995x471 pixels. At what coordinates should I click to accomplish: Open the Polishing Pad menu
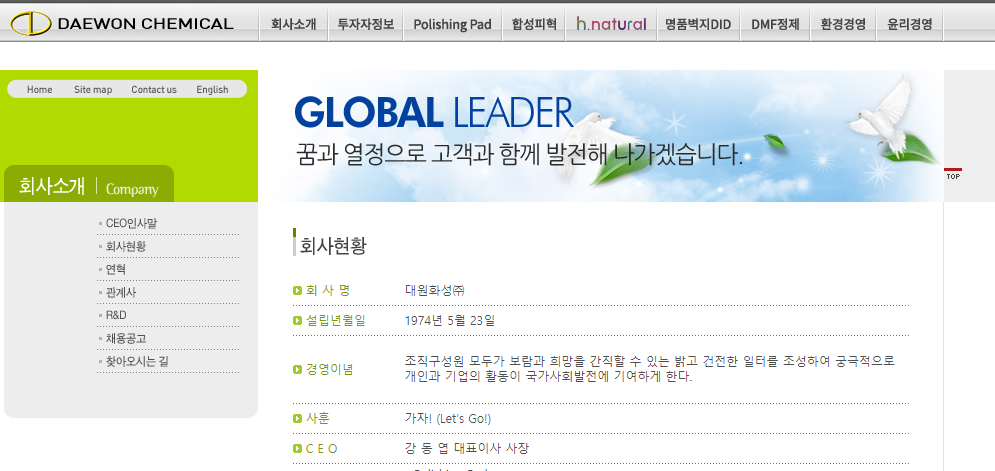452,24
